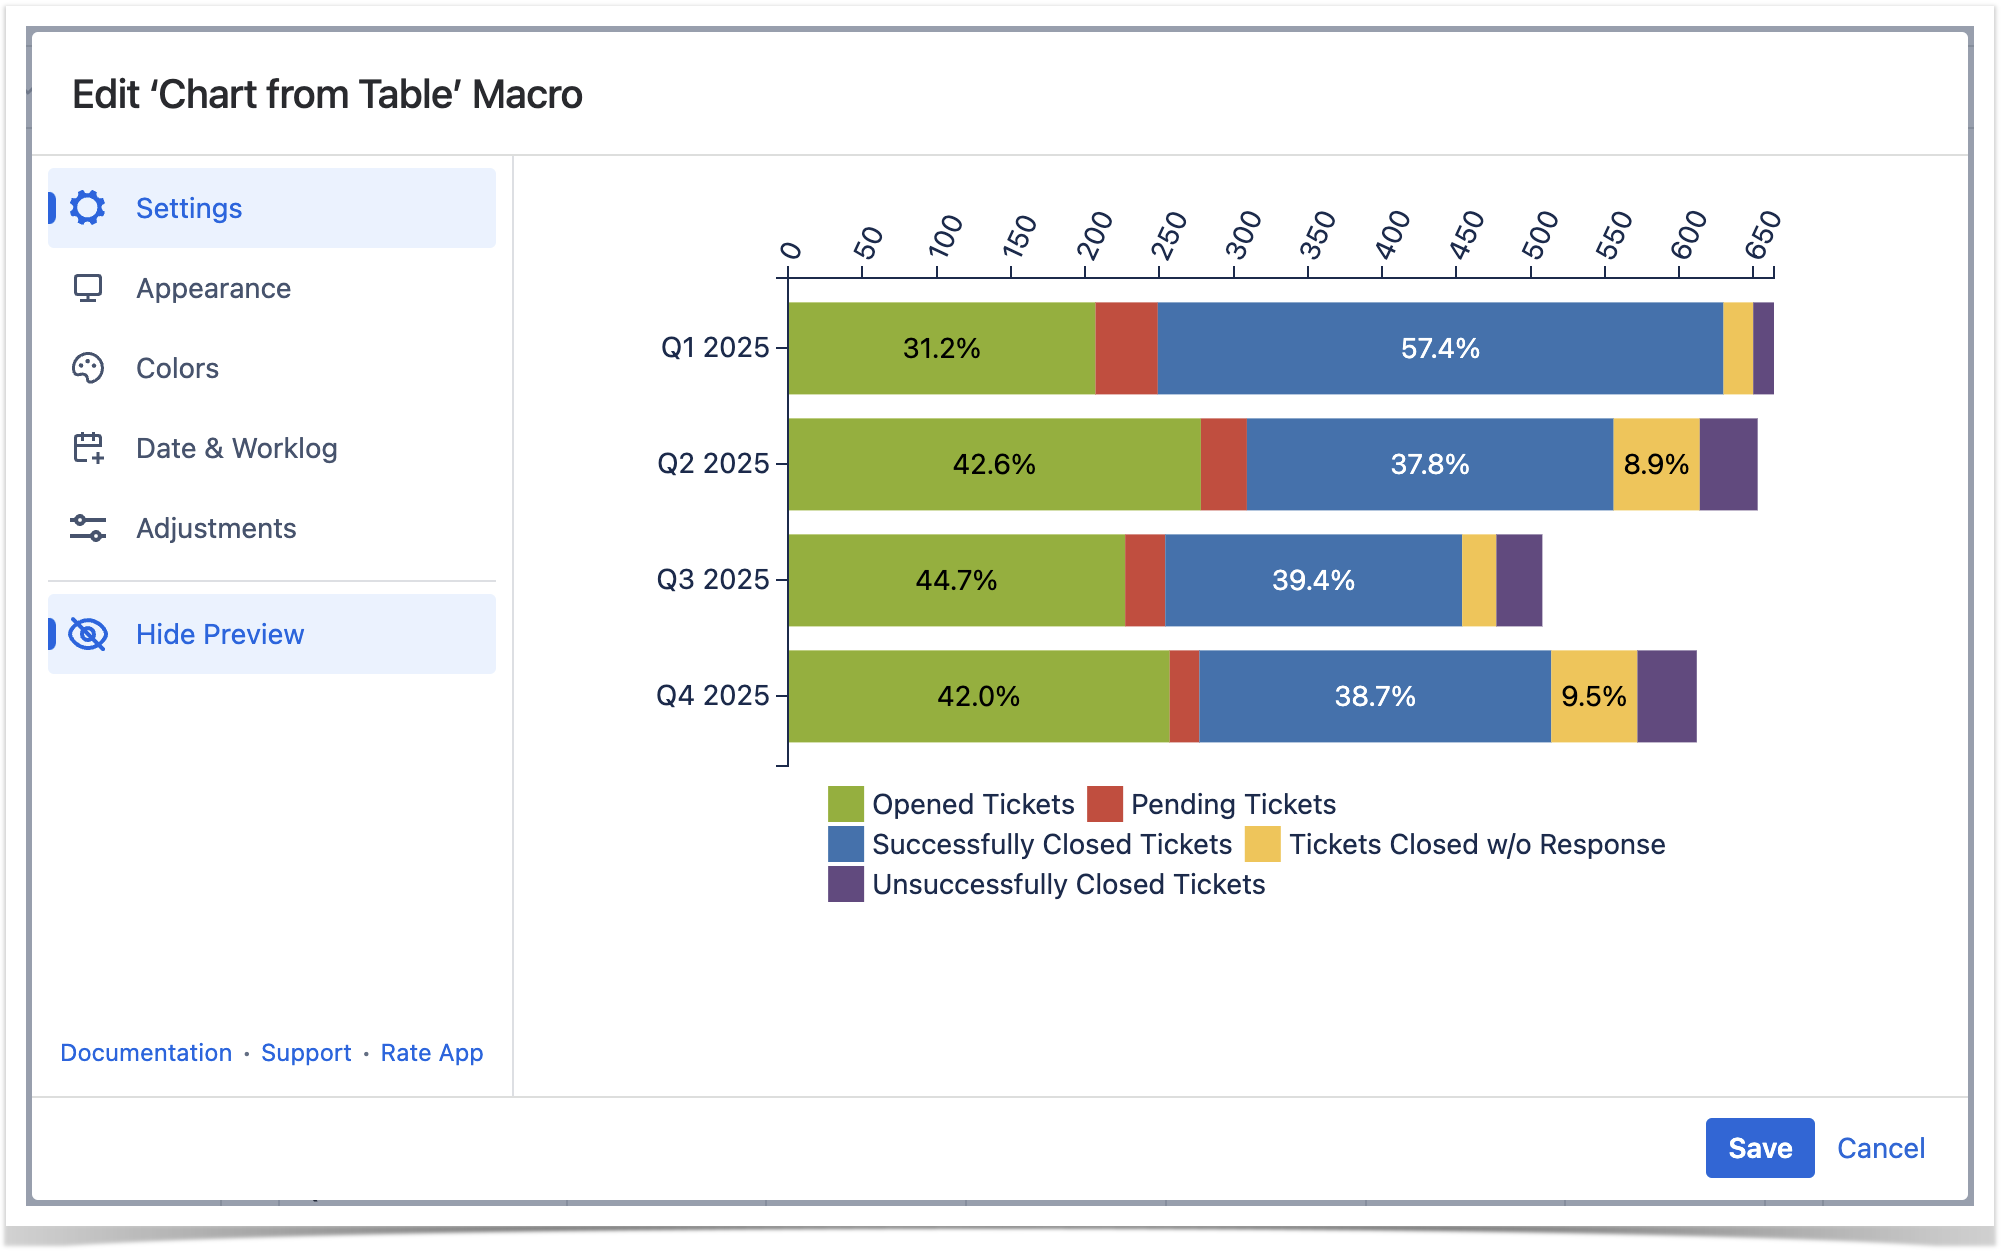Cancel editing the macro

1880,1148
